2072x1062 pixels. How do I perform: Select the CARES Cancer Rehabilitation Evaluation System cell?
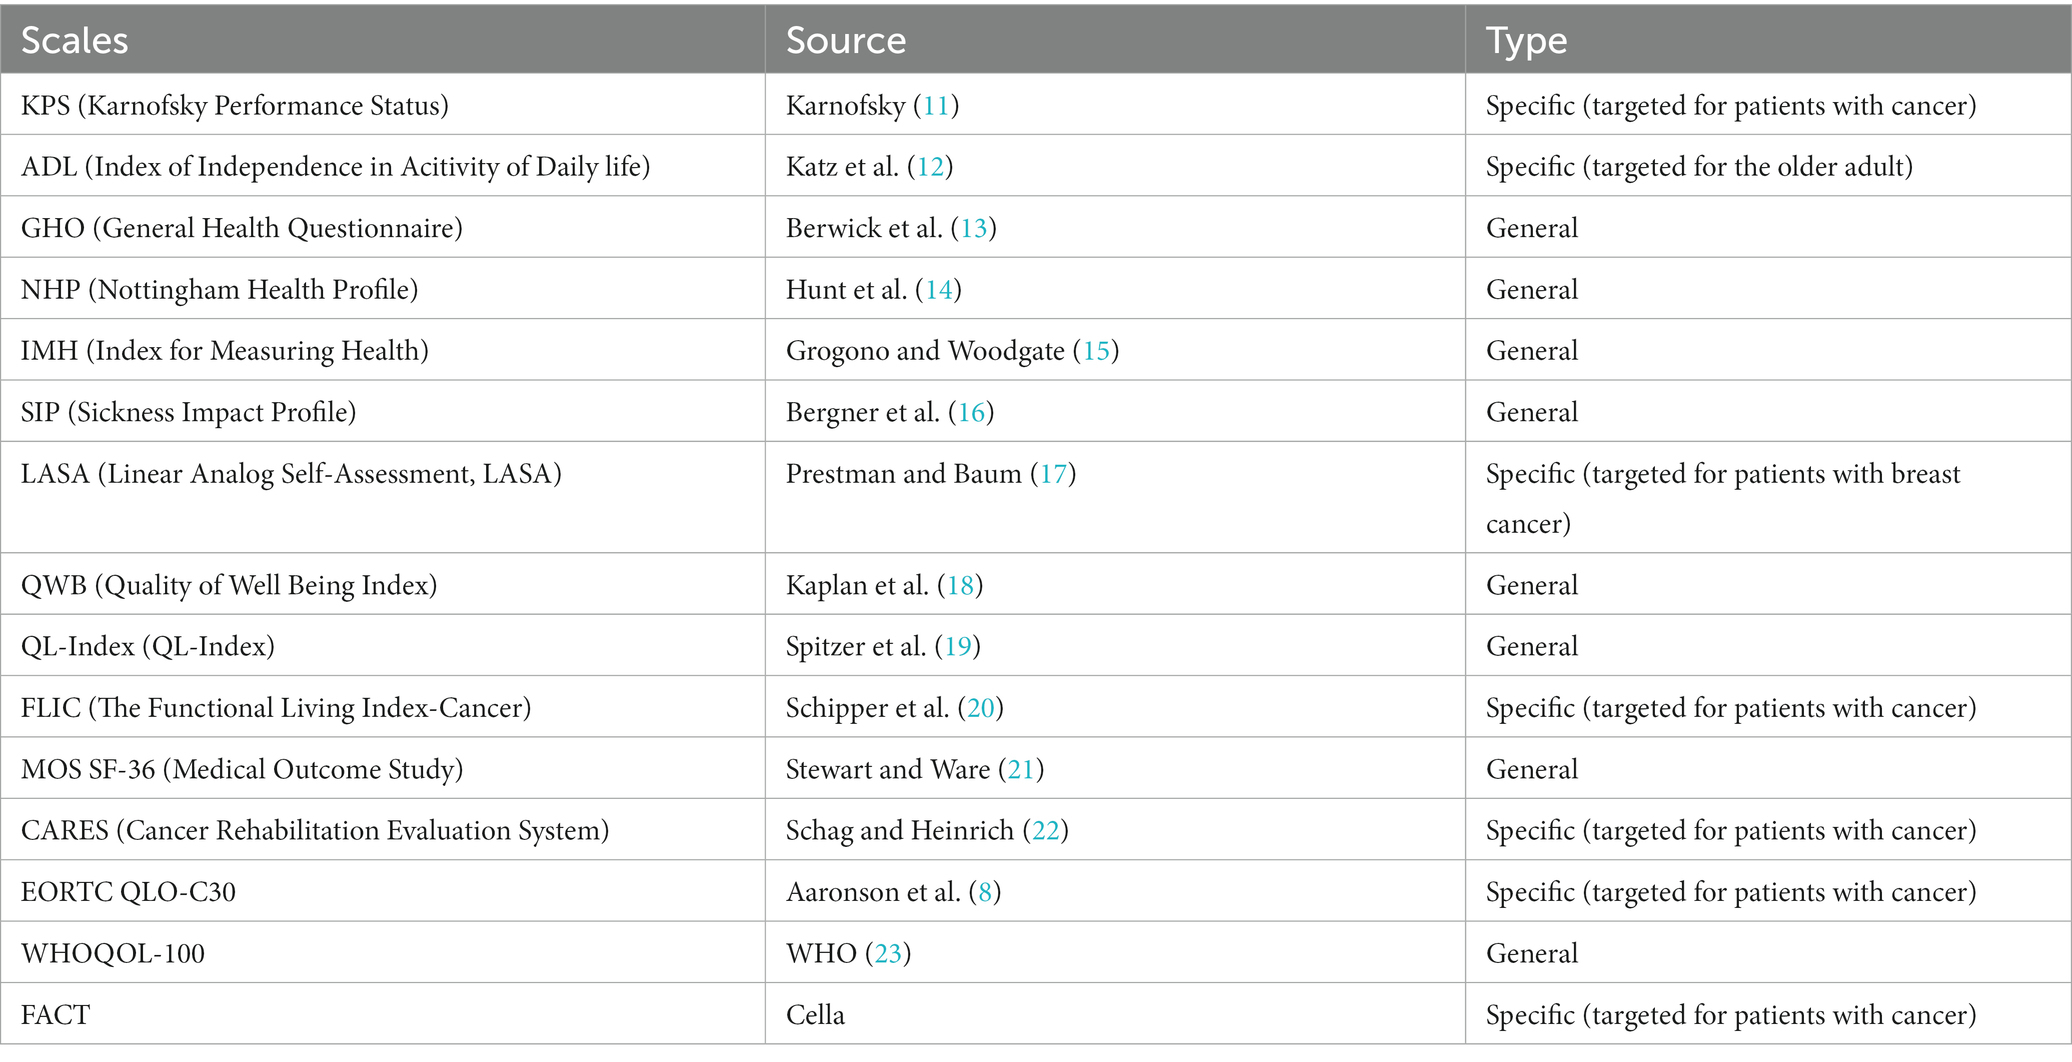(383, 830)
